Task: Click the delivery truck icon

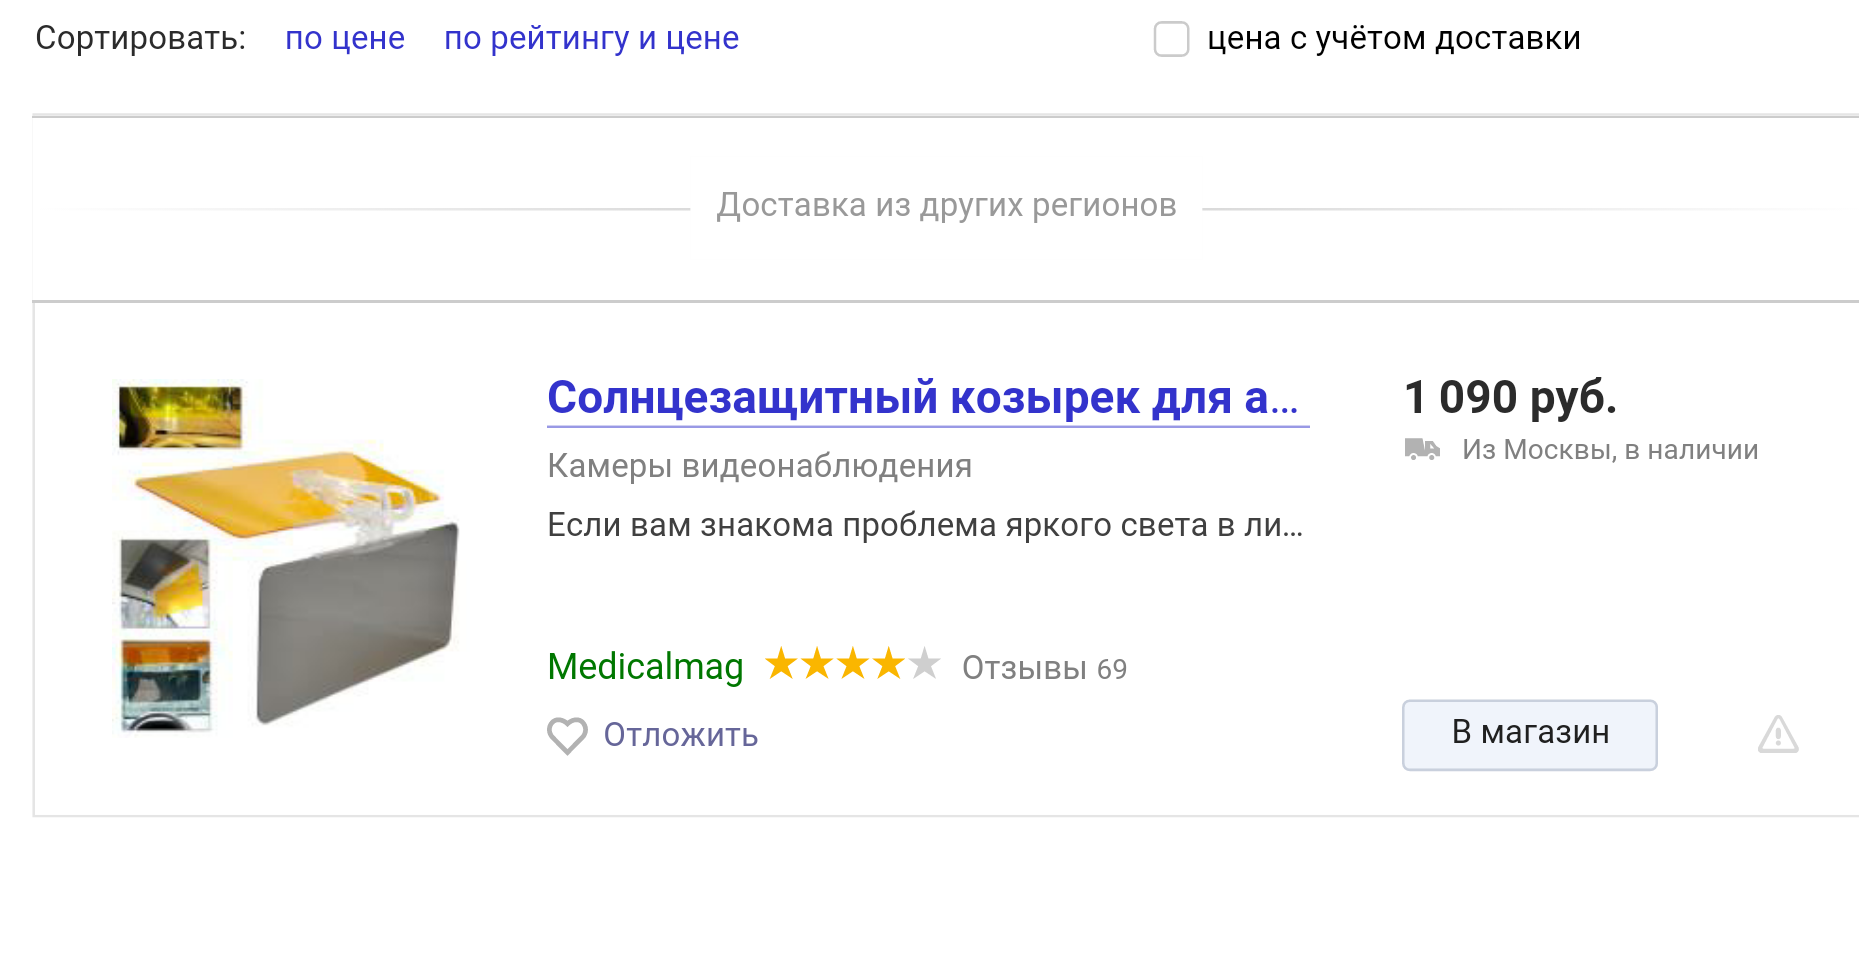Action: coord(1422,450)
